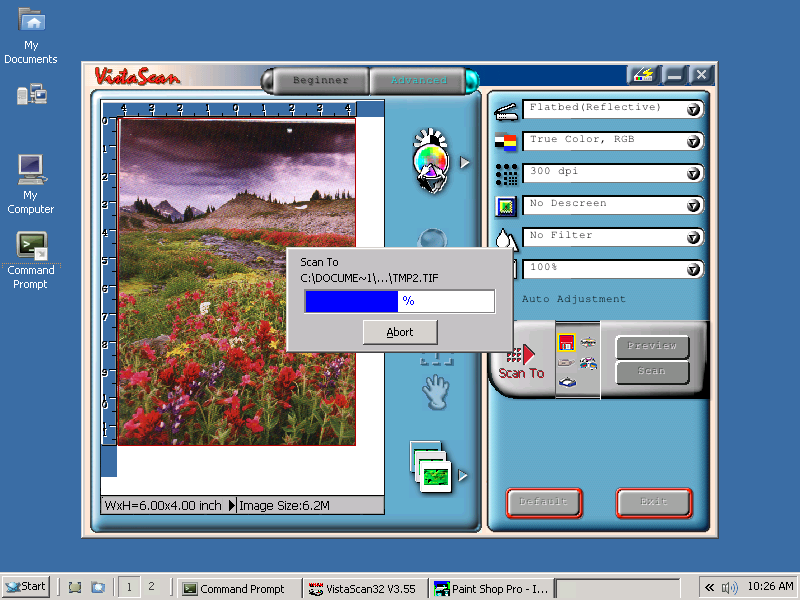Click the flatbed scanner source icon
Image resolution: width=800 pixels, height=600 pixels.
point(506,109)
